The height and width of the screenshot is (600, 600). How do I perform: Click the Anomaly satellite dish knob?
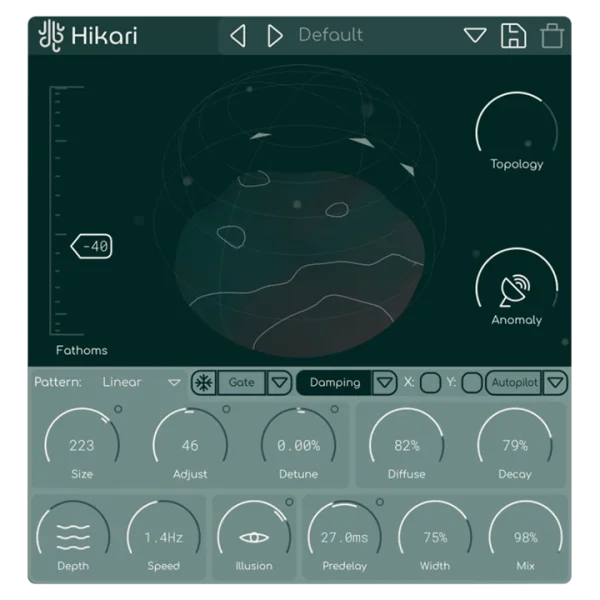coord(516,287)
